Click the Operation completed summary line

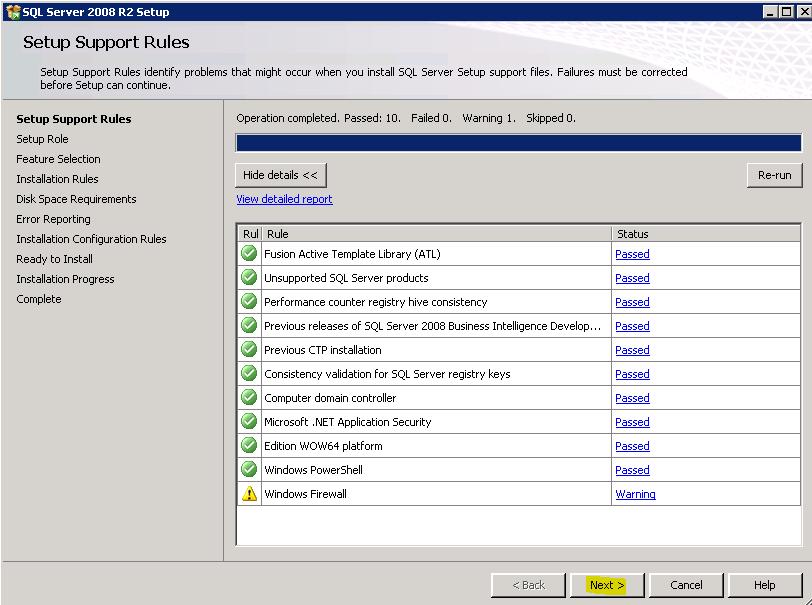coord(406,118)
